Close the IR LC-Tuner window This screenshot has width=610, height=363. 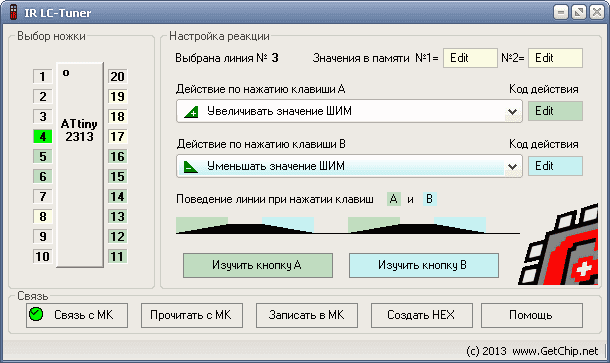coord(597,12)
